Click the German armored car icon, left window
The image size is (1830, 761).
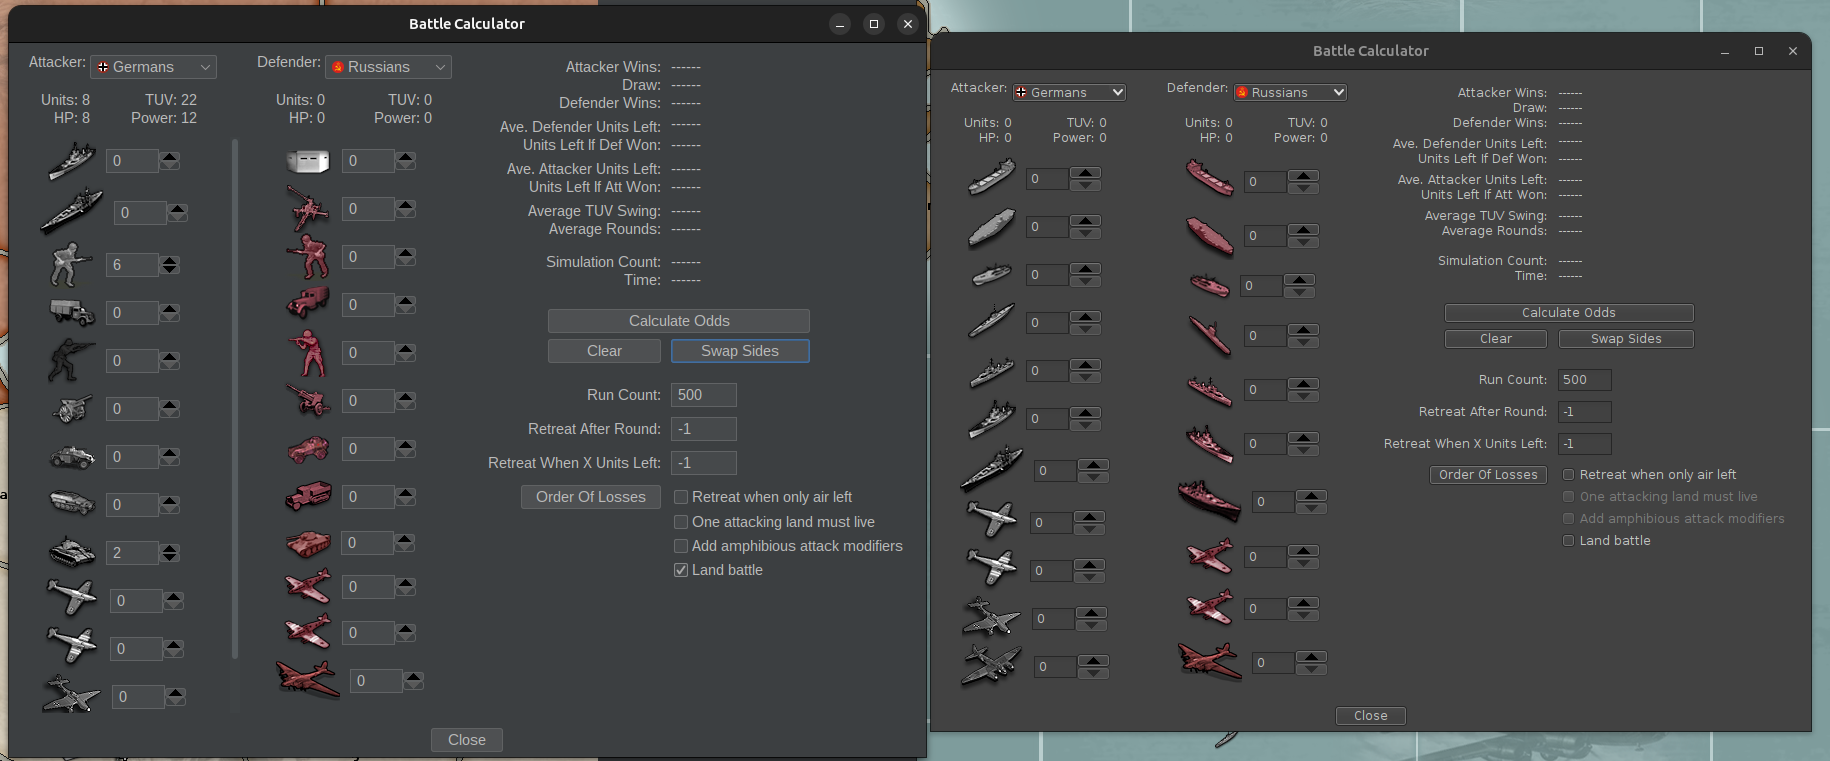tap(72, 457)
